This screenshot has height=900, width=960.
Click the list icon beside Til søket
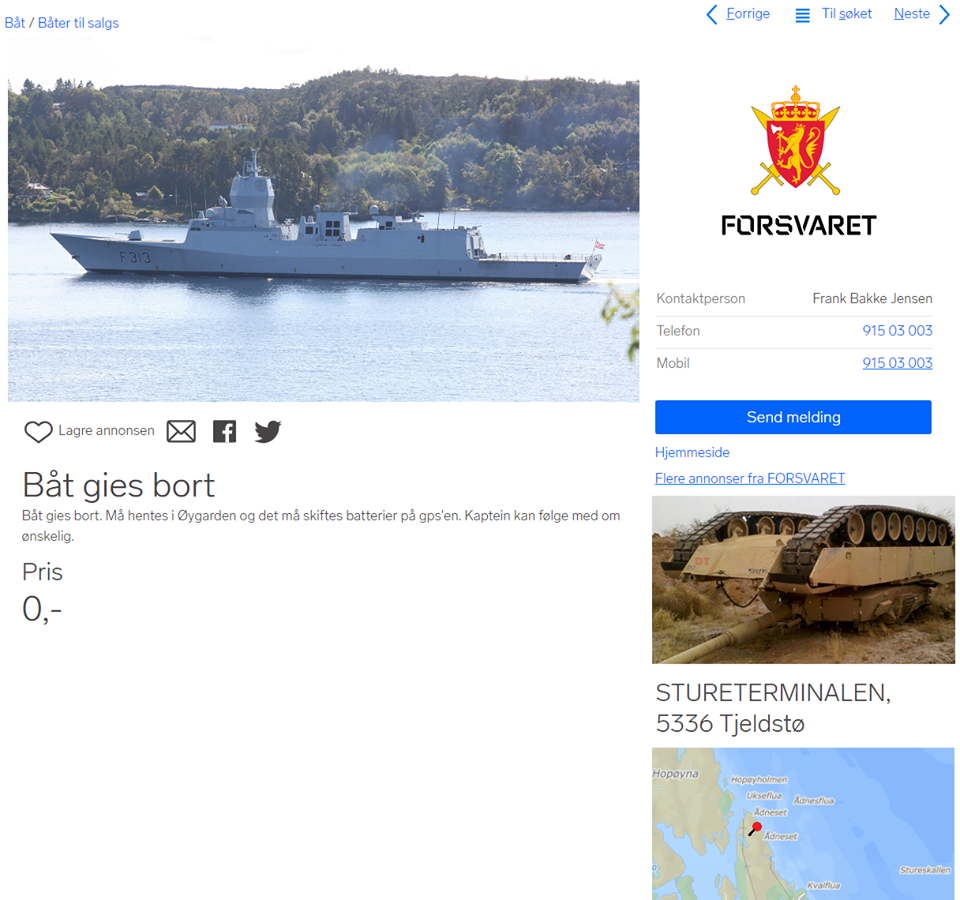802,15
